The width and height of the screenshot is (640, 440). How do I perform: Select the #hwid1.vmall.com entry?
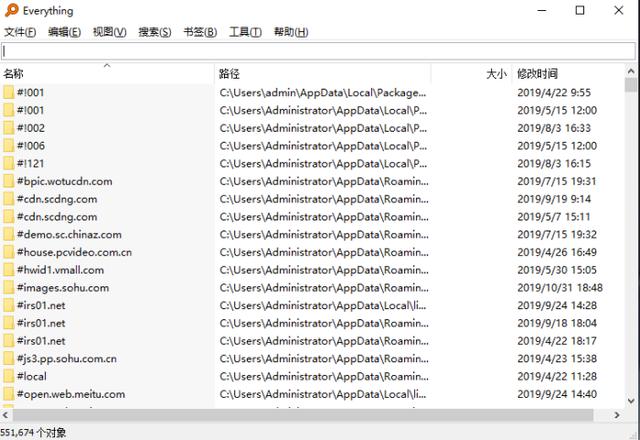point(60,270)
